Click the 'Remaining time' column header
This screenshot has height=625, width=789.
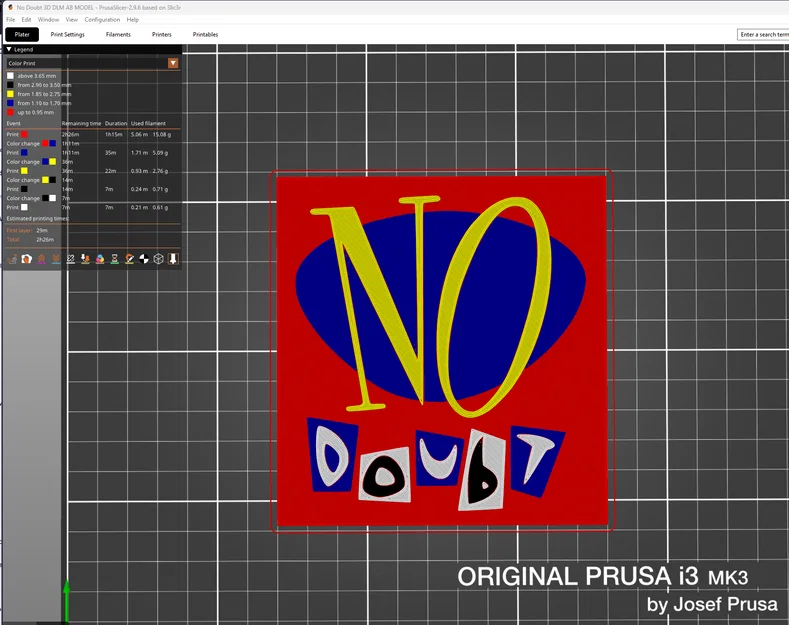[x=82, y=123]
